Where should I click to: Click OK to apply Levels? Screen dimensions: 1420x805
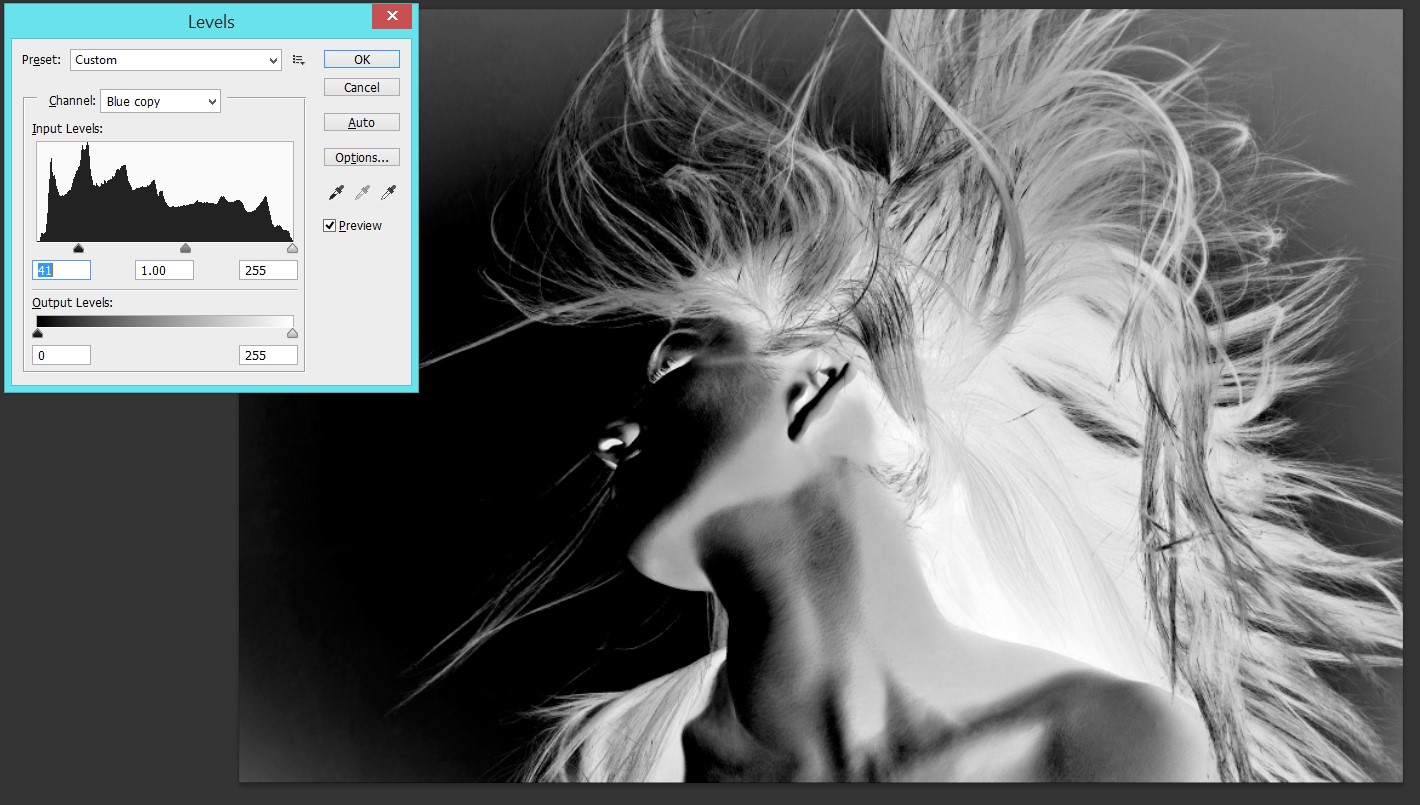[362, 60]
